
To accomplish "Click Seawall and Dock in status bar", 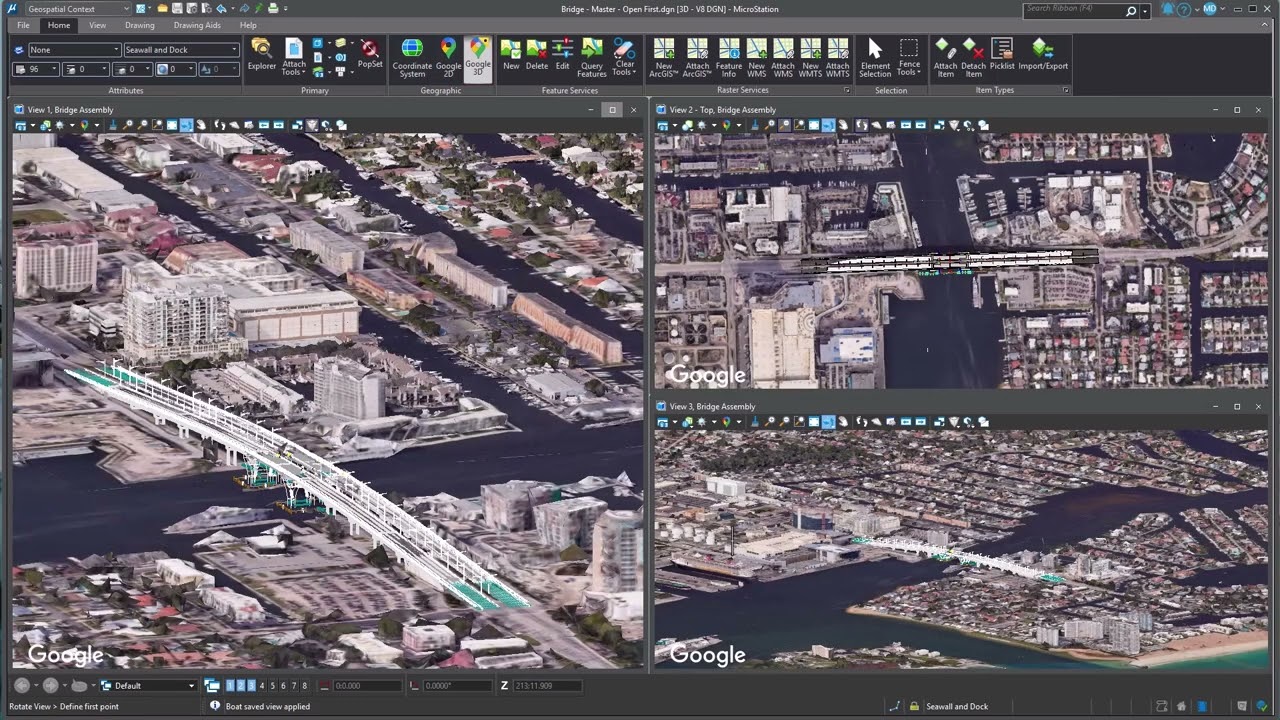I will click(956, 706).
